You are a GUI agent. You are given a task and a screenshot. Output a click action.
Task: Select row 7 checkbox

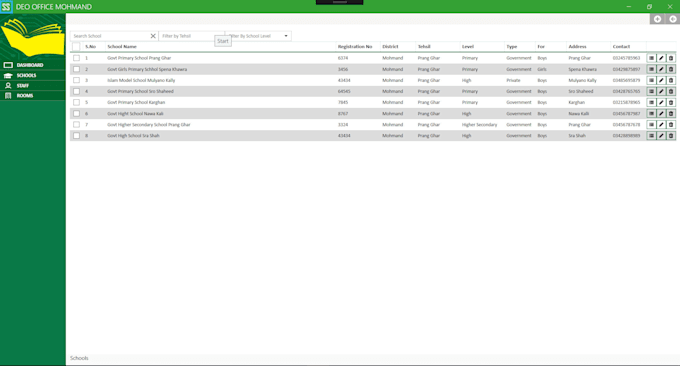pyautogui.click(x=76, y=124)
